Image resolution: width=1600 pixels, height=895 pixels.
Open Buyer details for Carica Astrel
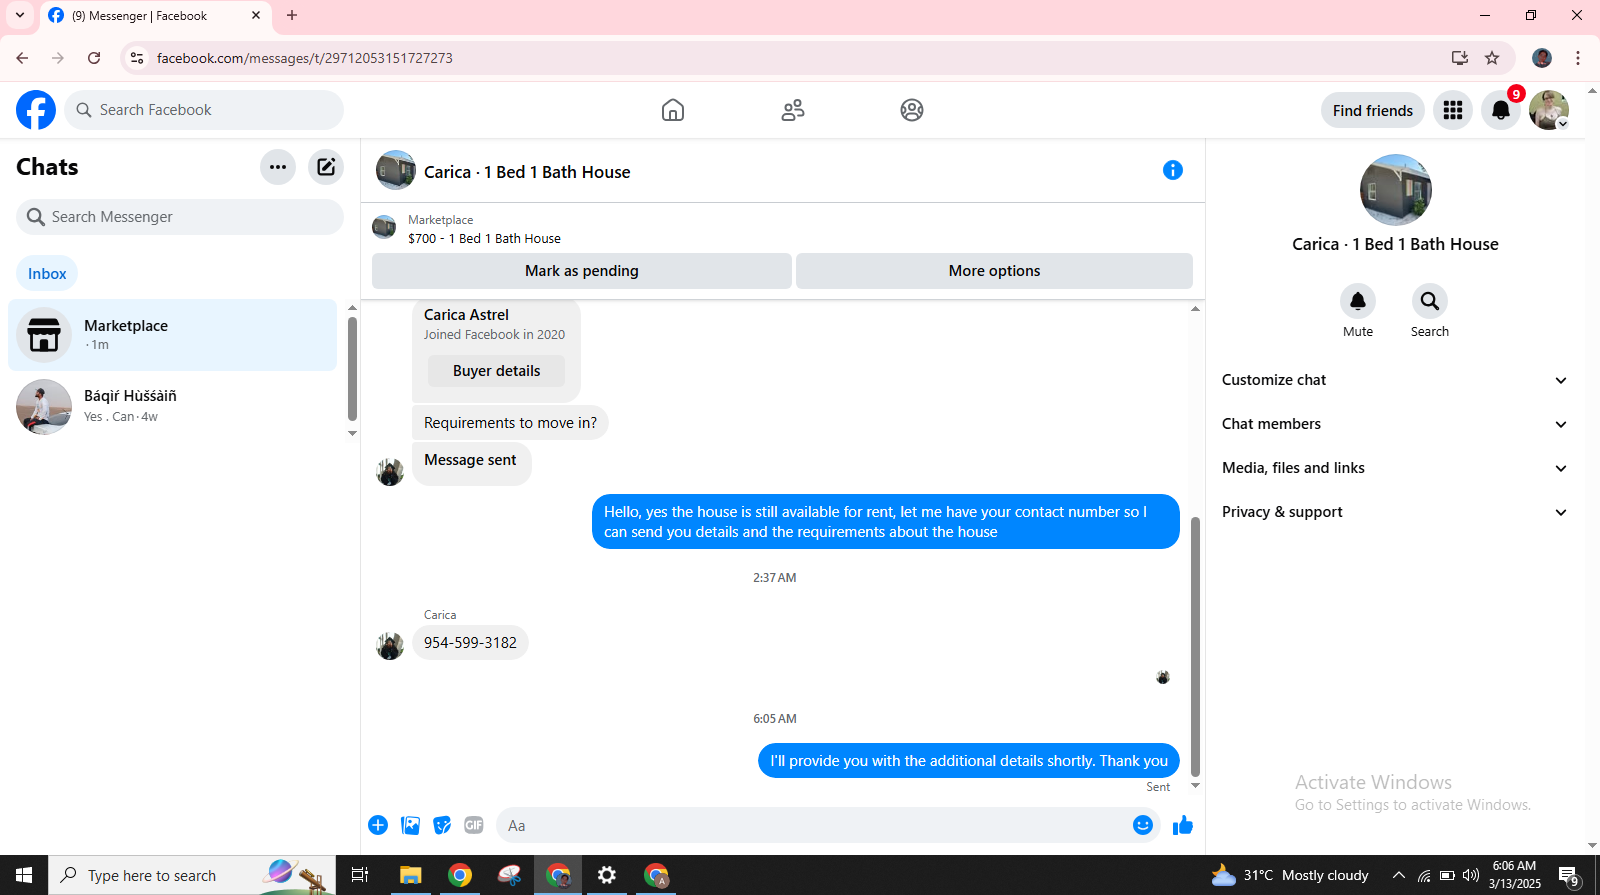[496, 371]
